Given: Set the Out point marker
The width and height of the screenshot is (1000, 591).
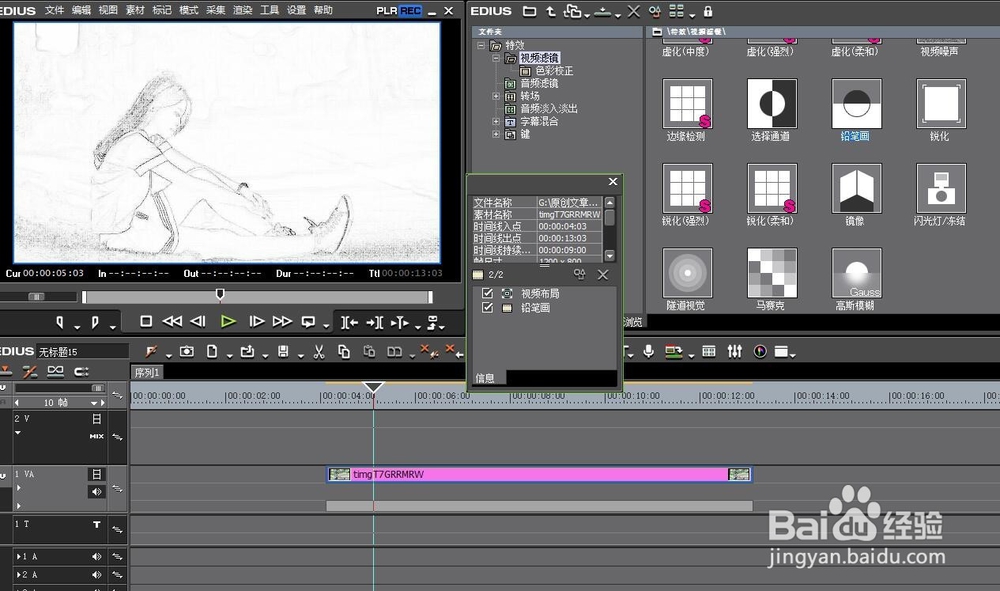Looking at the screenshot, I should point(95,323).
